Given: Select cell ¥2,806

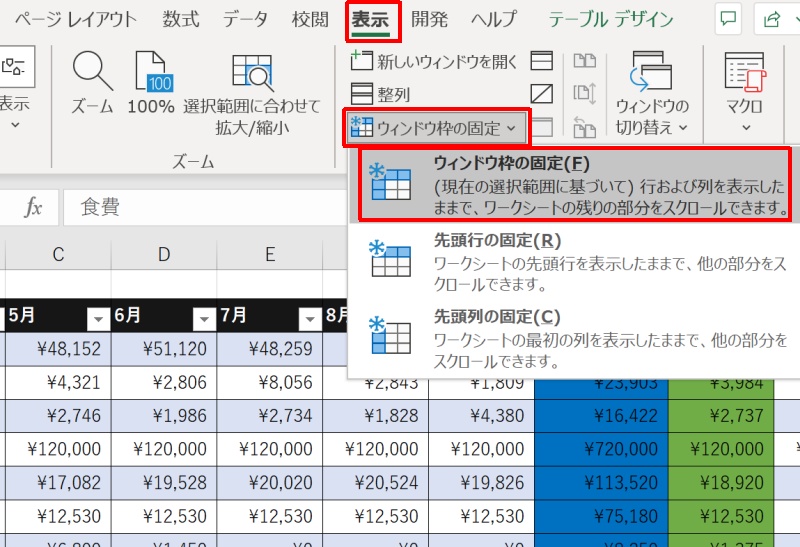Looking at the screenshot, I should point(164,383).
